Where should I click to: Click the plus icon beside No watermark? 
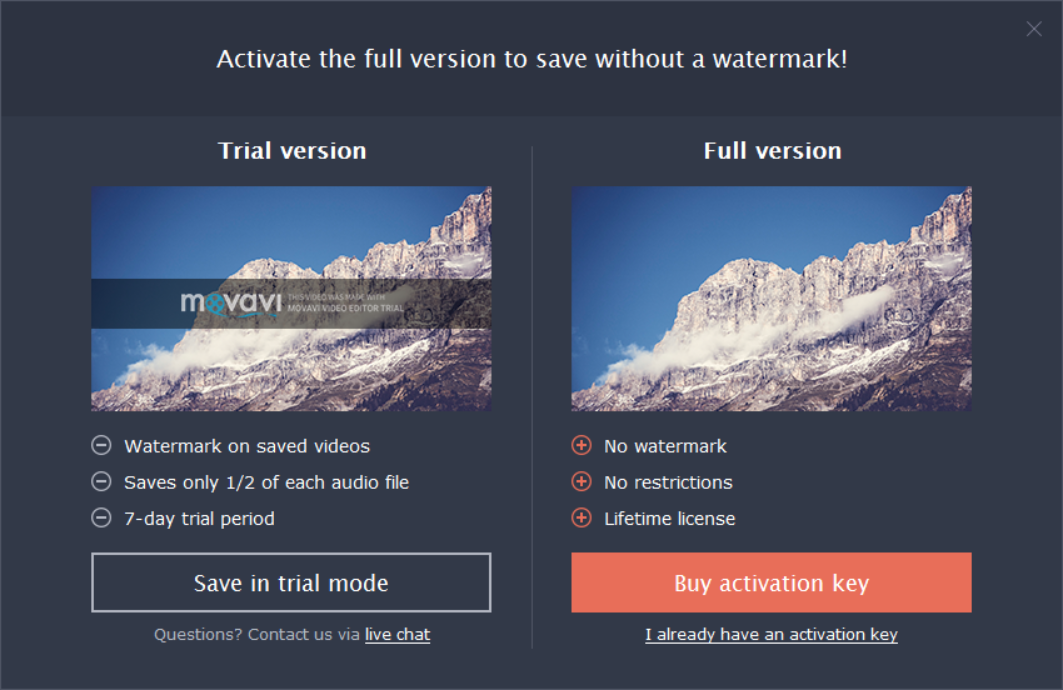(581, 445)
